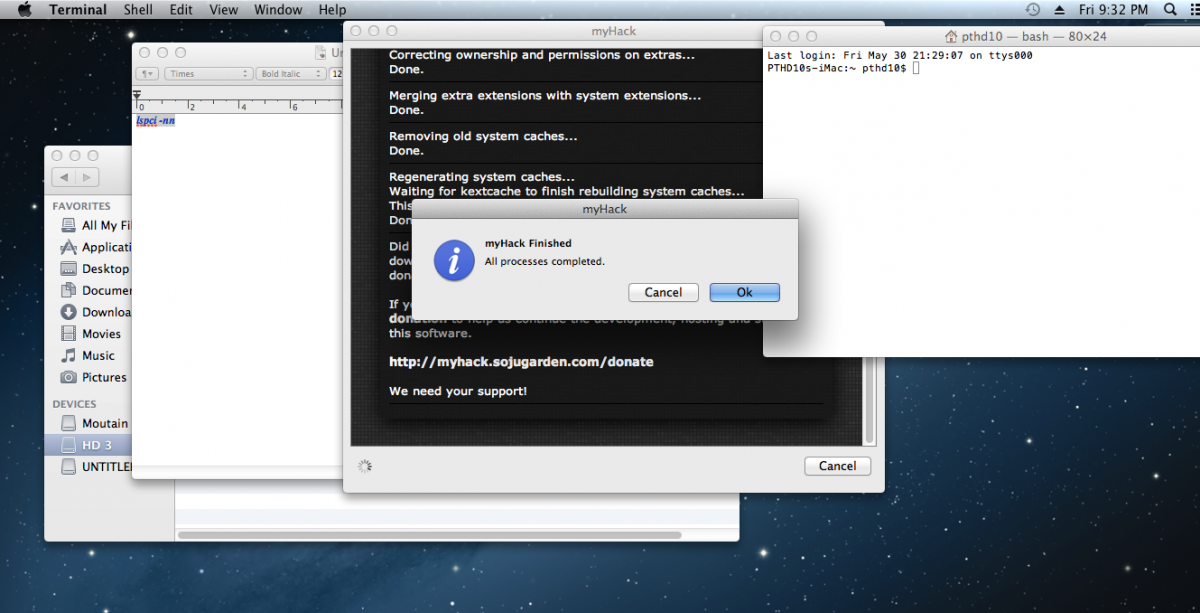Click the Time Machine menu bar icon
1200x613 pixels.
(1032, 10)
